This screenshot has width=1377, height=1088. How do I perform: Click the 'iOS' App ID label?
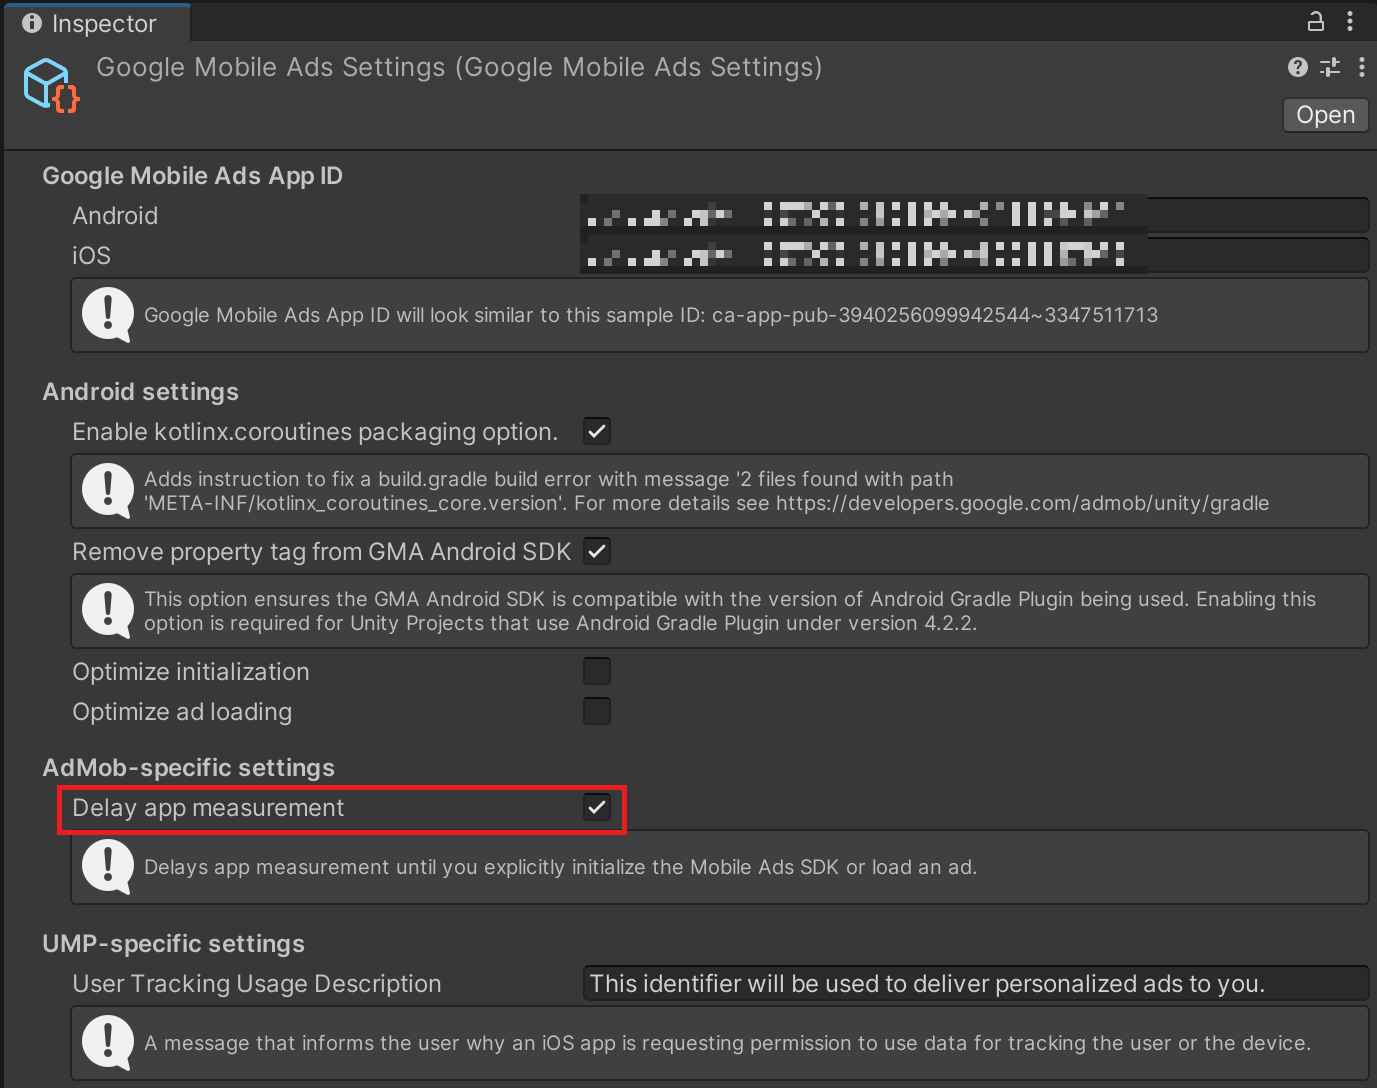pyautogui.click(x=91, y=256)
